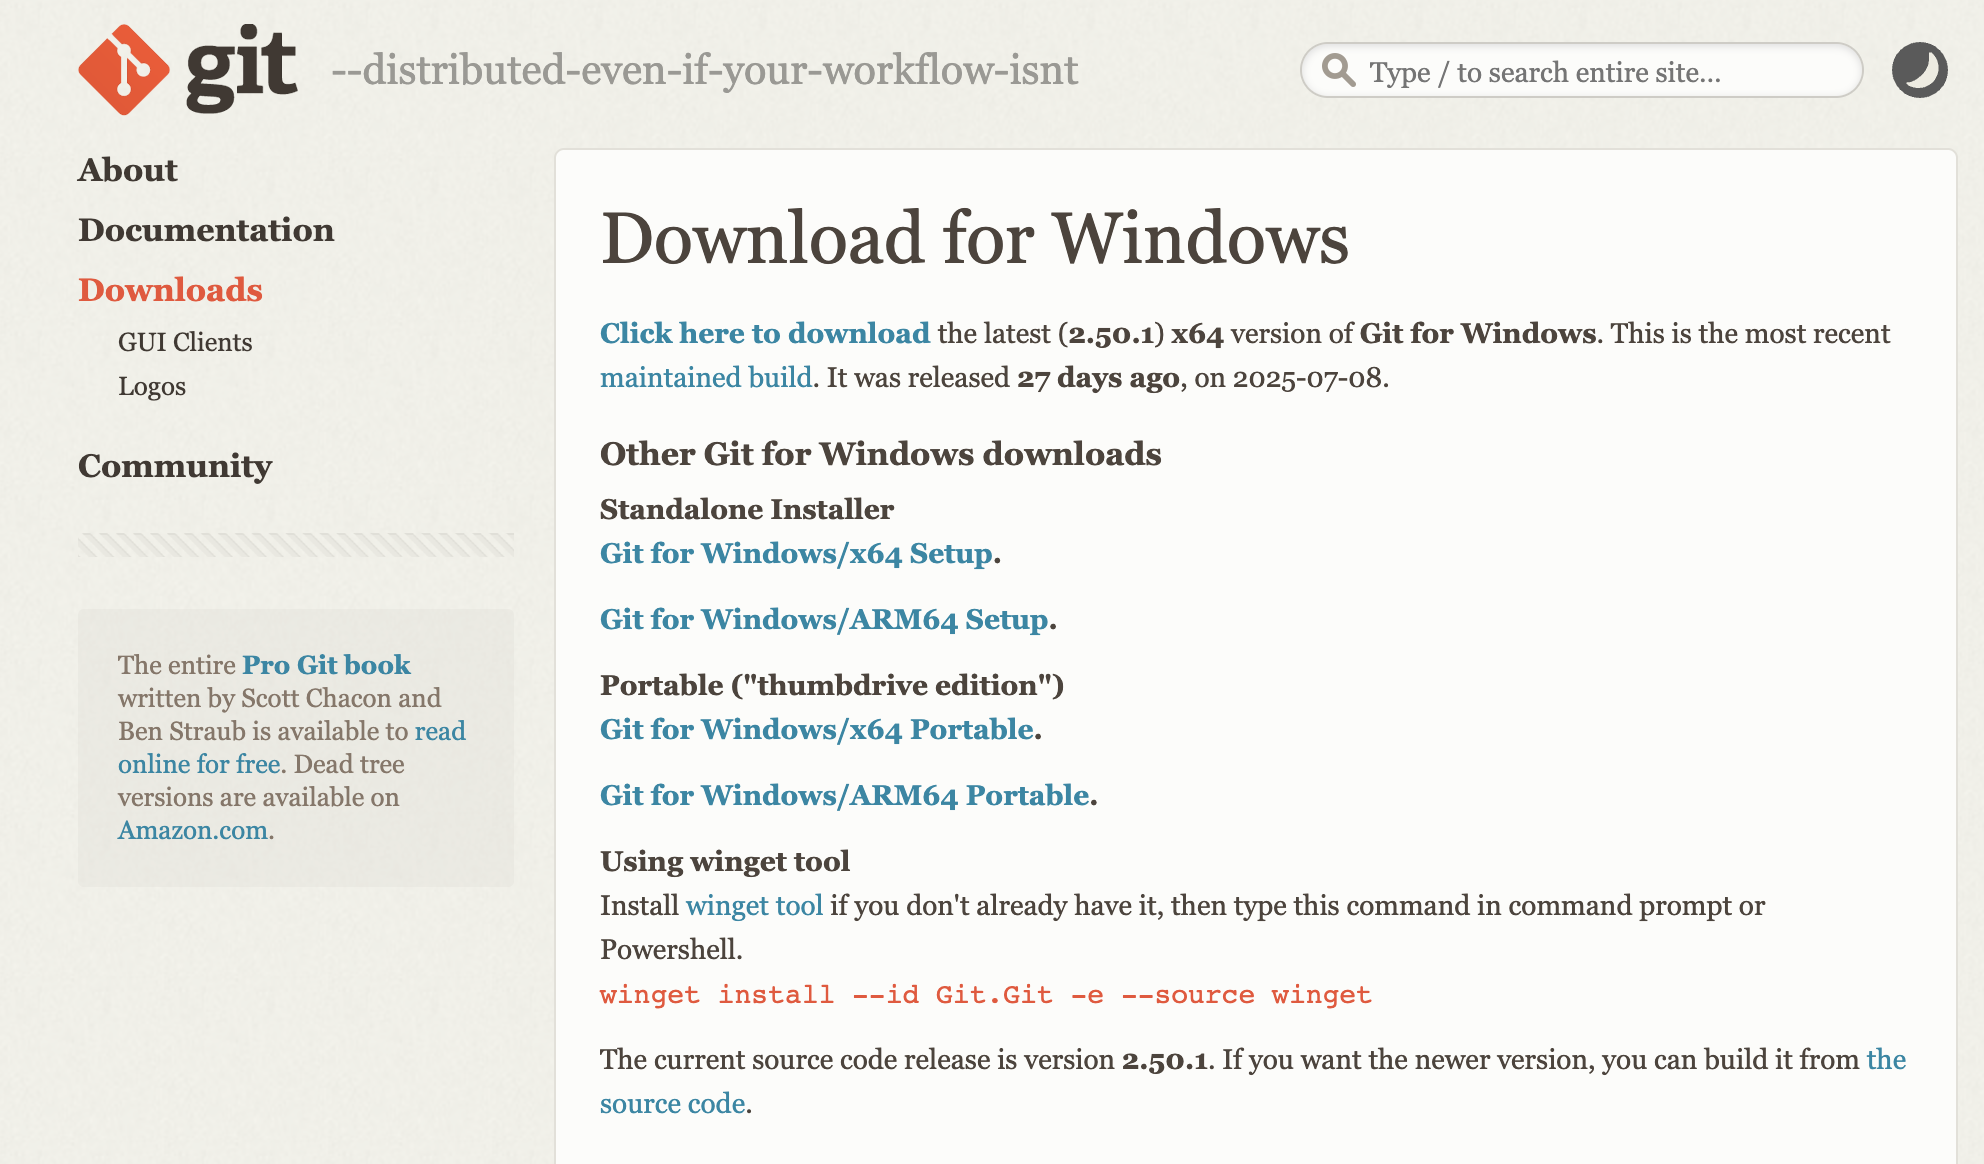Download Git for Windows/x64 Setup

click(x=794, y=553)
